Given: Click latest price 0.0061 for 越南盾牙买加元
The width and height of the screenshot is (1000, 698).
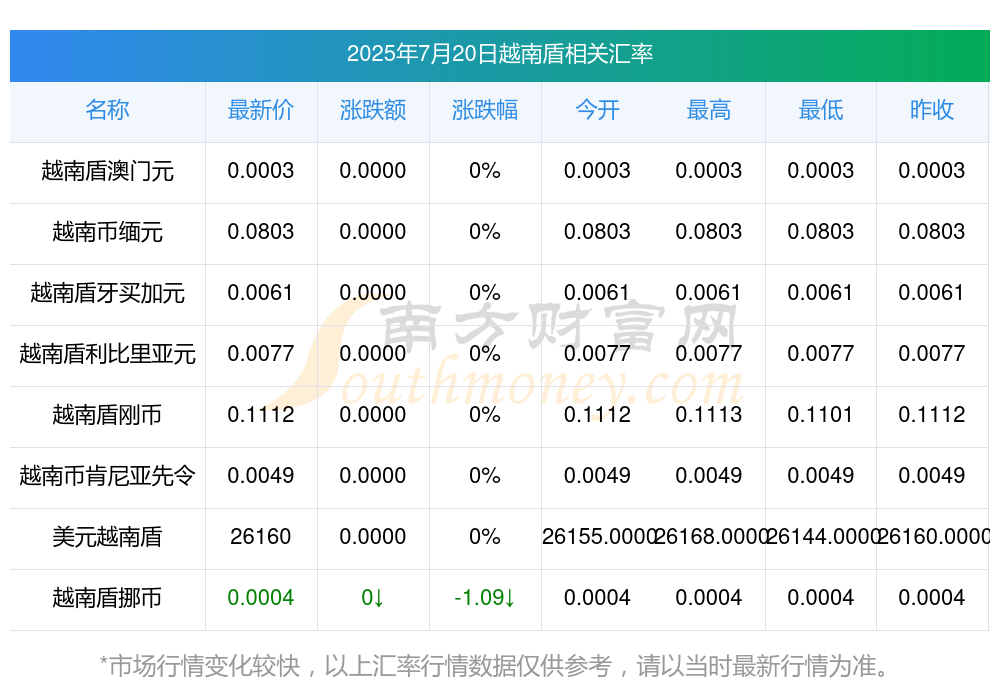Looking at the screenshot, I should pos(261,293).
